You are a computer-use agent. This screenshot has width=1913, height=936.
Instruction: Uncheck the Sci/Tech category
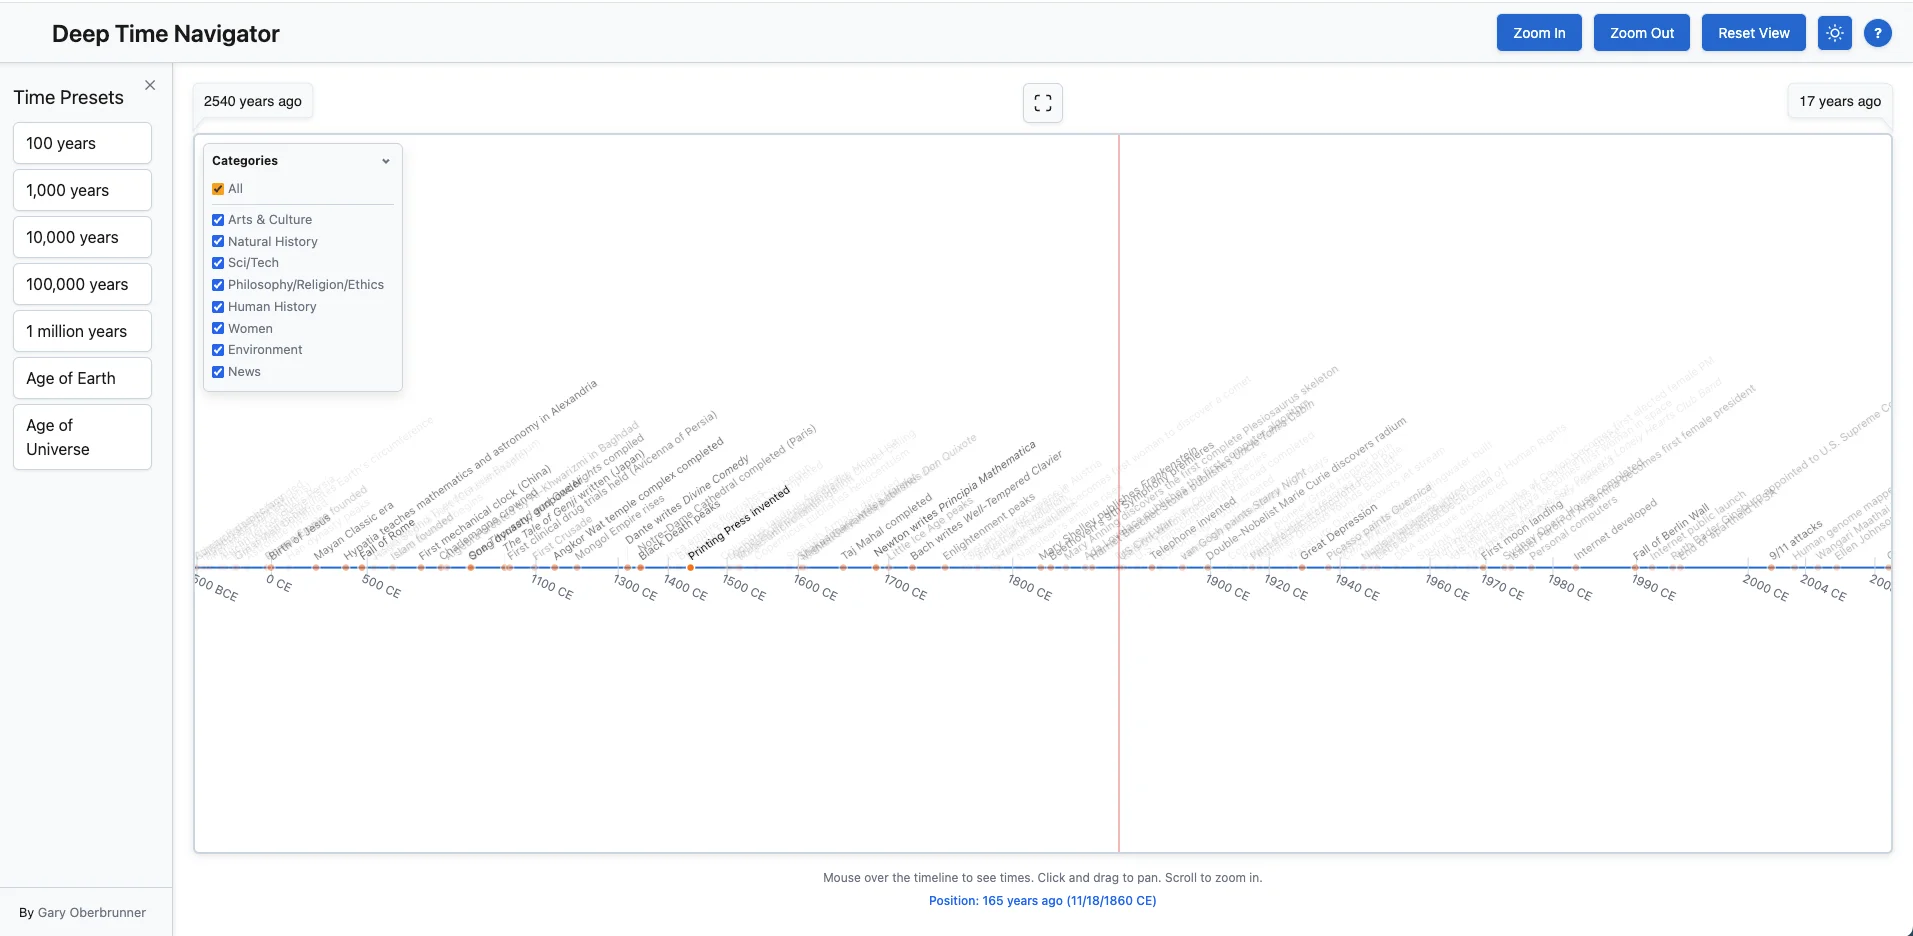coord(218,262)
